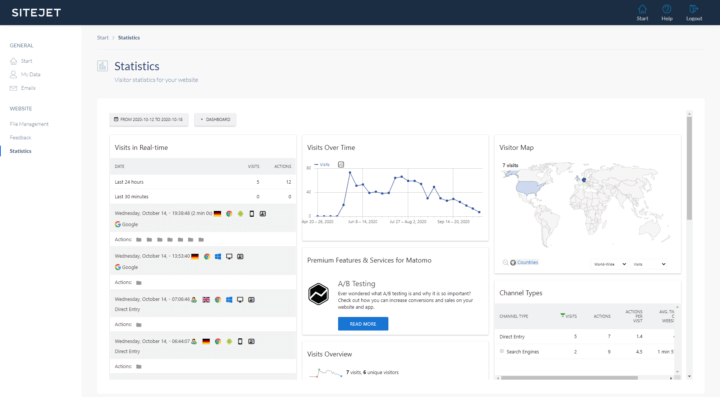This screenshot has height=397, width=720.
Task: Click the Last 24 hours row
Action: (202, 182)
